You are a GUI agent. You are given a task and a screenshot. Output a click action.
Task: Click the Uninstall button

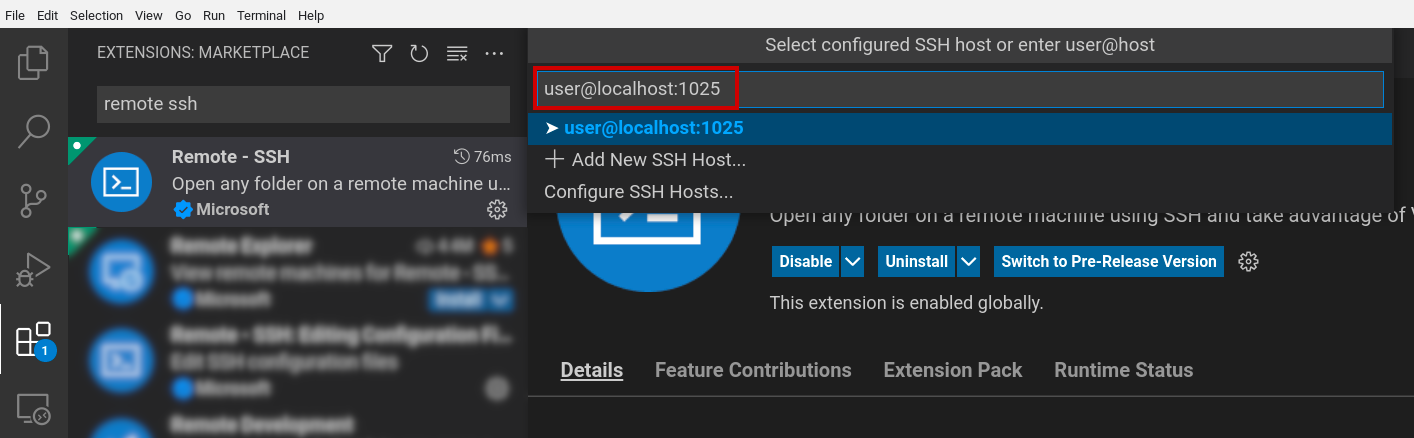tap(916, 261)
